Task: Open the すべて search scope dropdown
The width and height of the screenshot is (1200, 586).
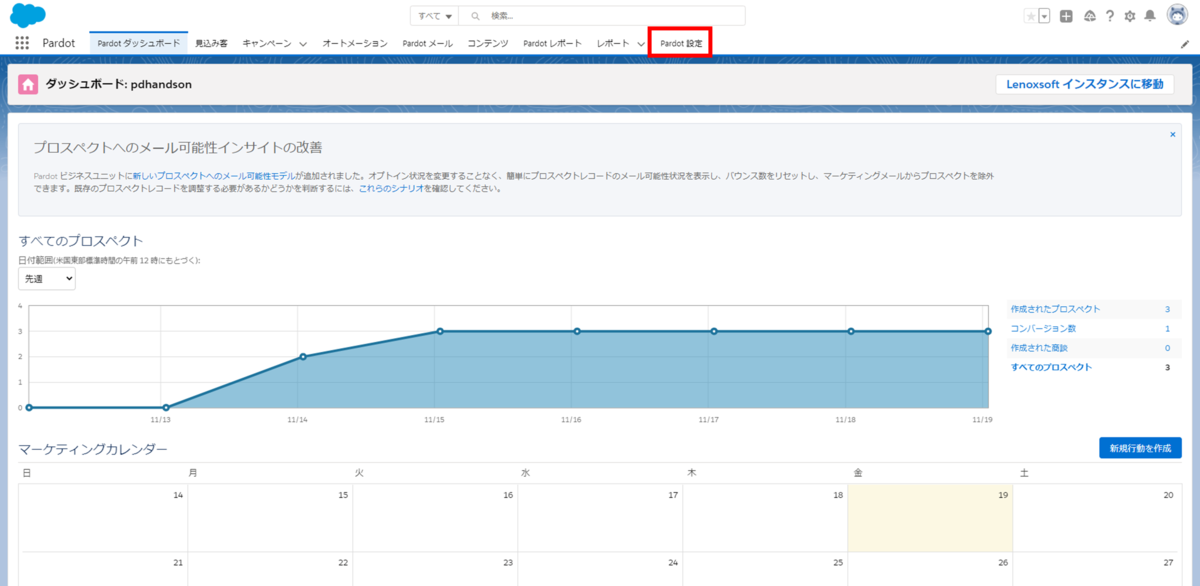Action: [435, 16]
